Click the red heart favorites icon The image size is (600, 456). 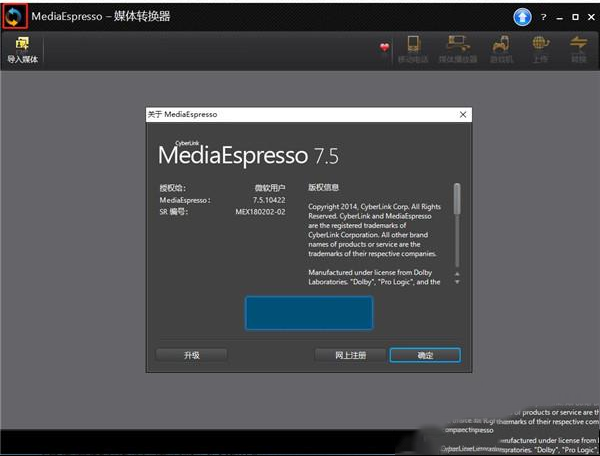point(384,47)
